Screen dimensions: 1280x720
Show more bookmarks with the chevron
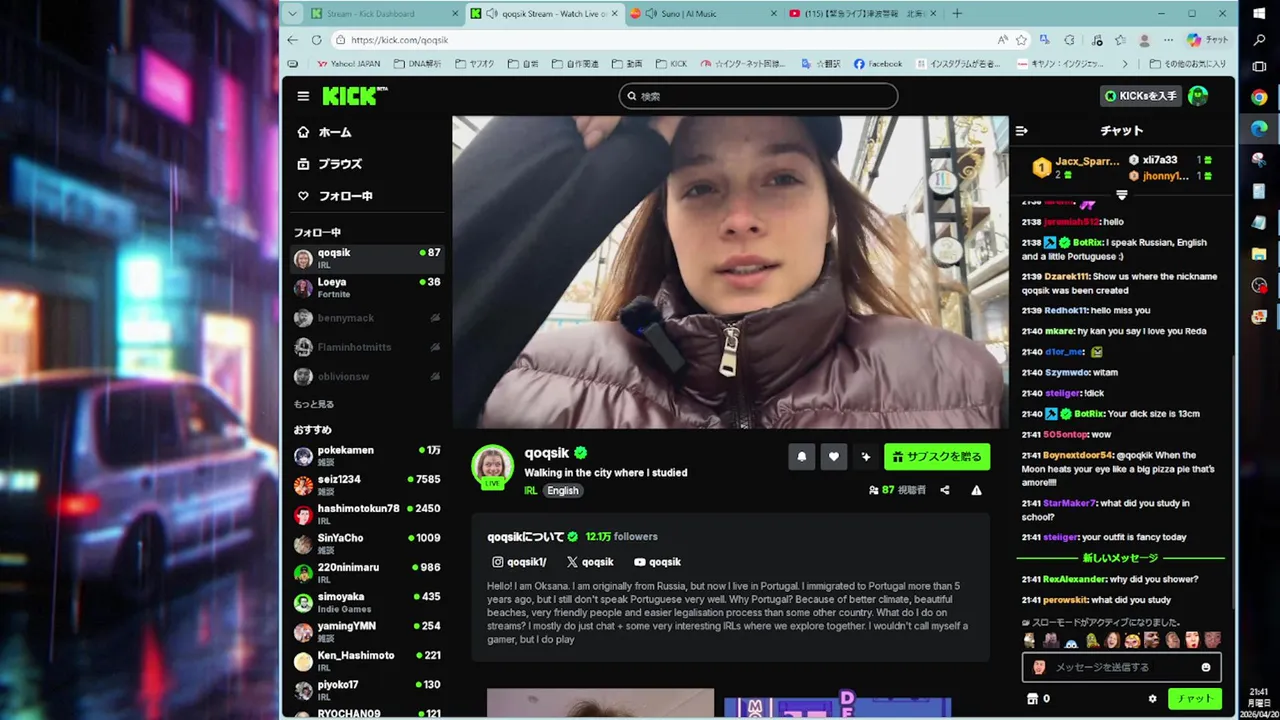pos(1125,64)
